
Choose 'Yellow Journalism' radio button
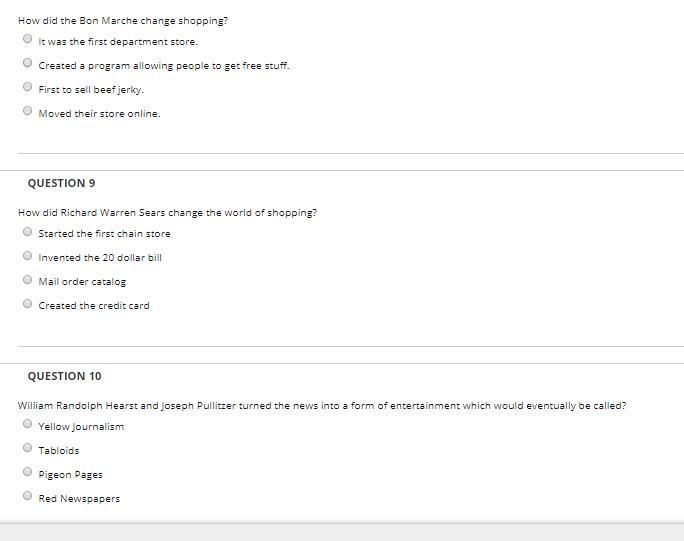click(x=27, y=424)
